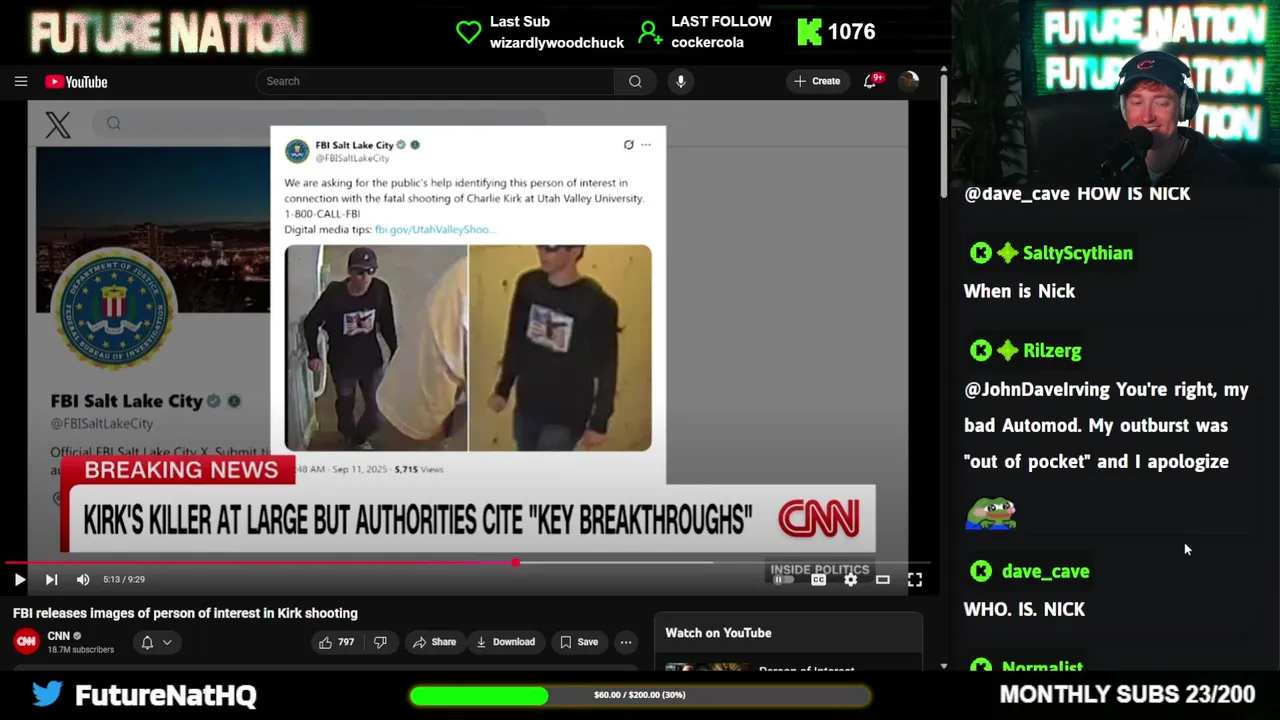The image size is (1280, 720).
Task: Click the page vertical scrollbar
Action: pos(943,135)
